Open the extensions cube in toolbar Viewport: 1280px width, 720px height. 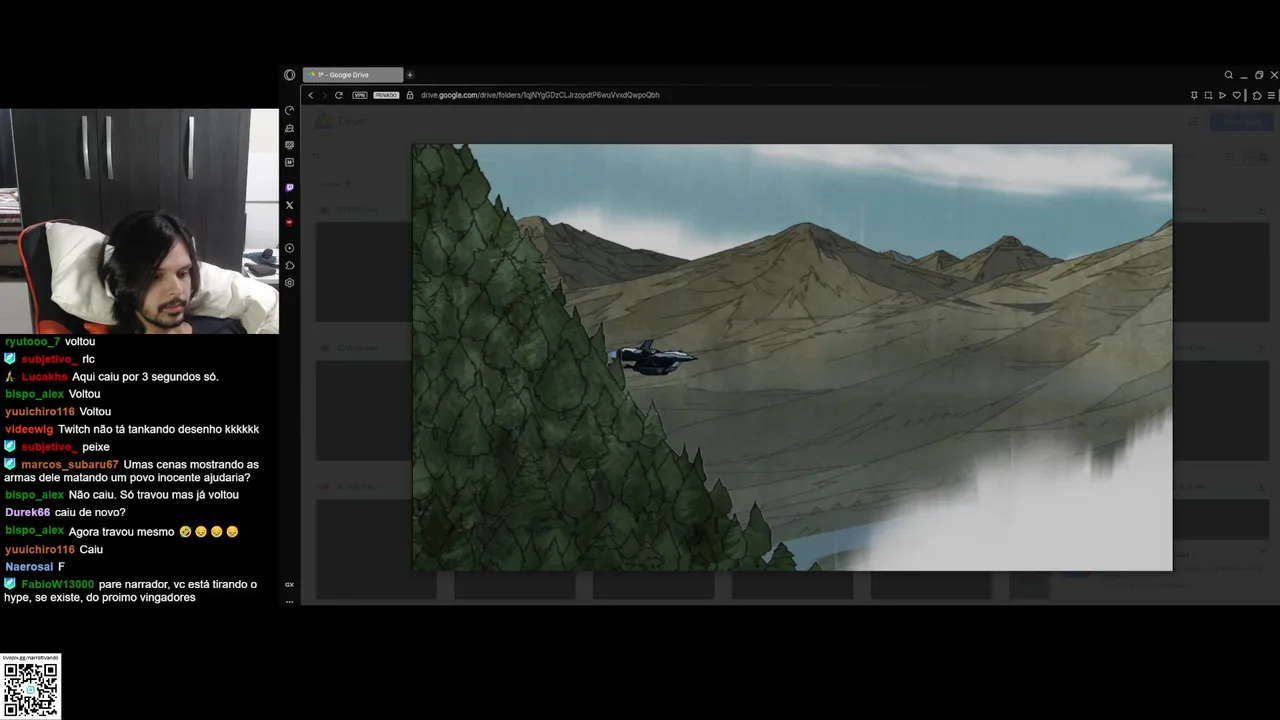pyautogui.click(x=1257, y=95)
